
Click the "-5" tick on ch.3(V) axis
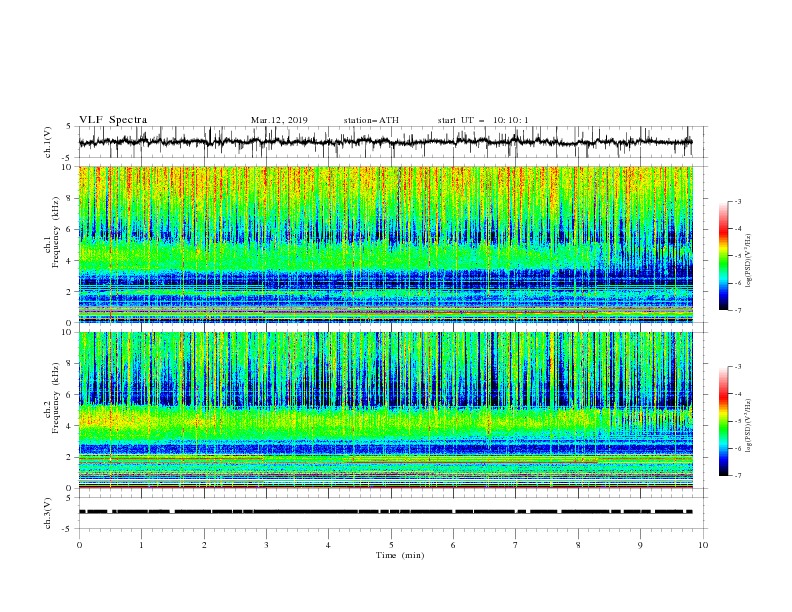click(x=68, y=529)
